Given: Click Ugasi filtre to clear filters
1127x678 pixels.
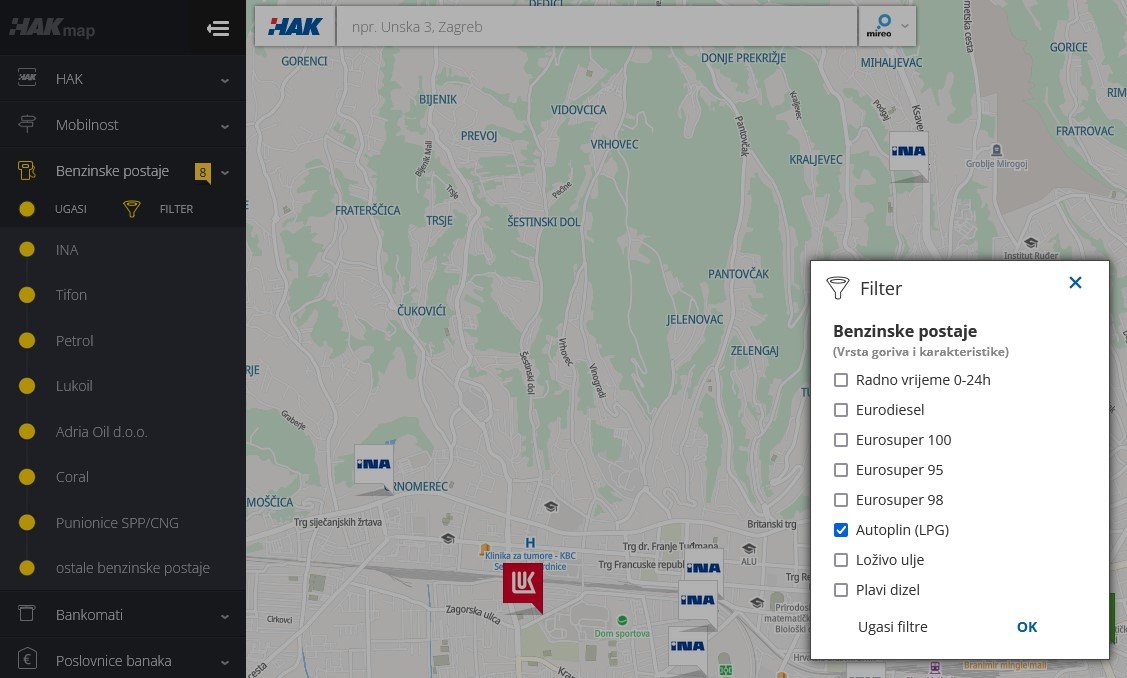Looking at the screenshot, I should [892, 627].
